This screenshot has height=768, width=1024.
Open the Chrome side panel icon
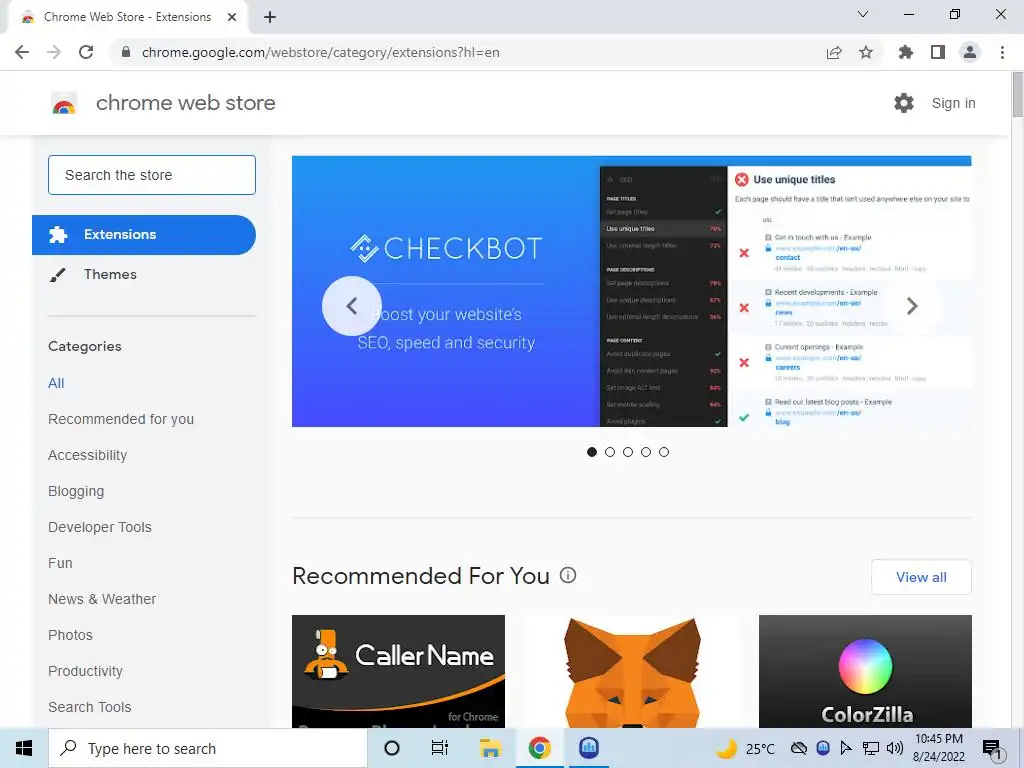938,52
